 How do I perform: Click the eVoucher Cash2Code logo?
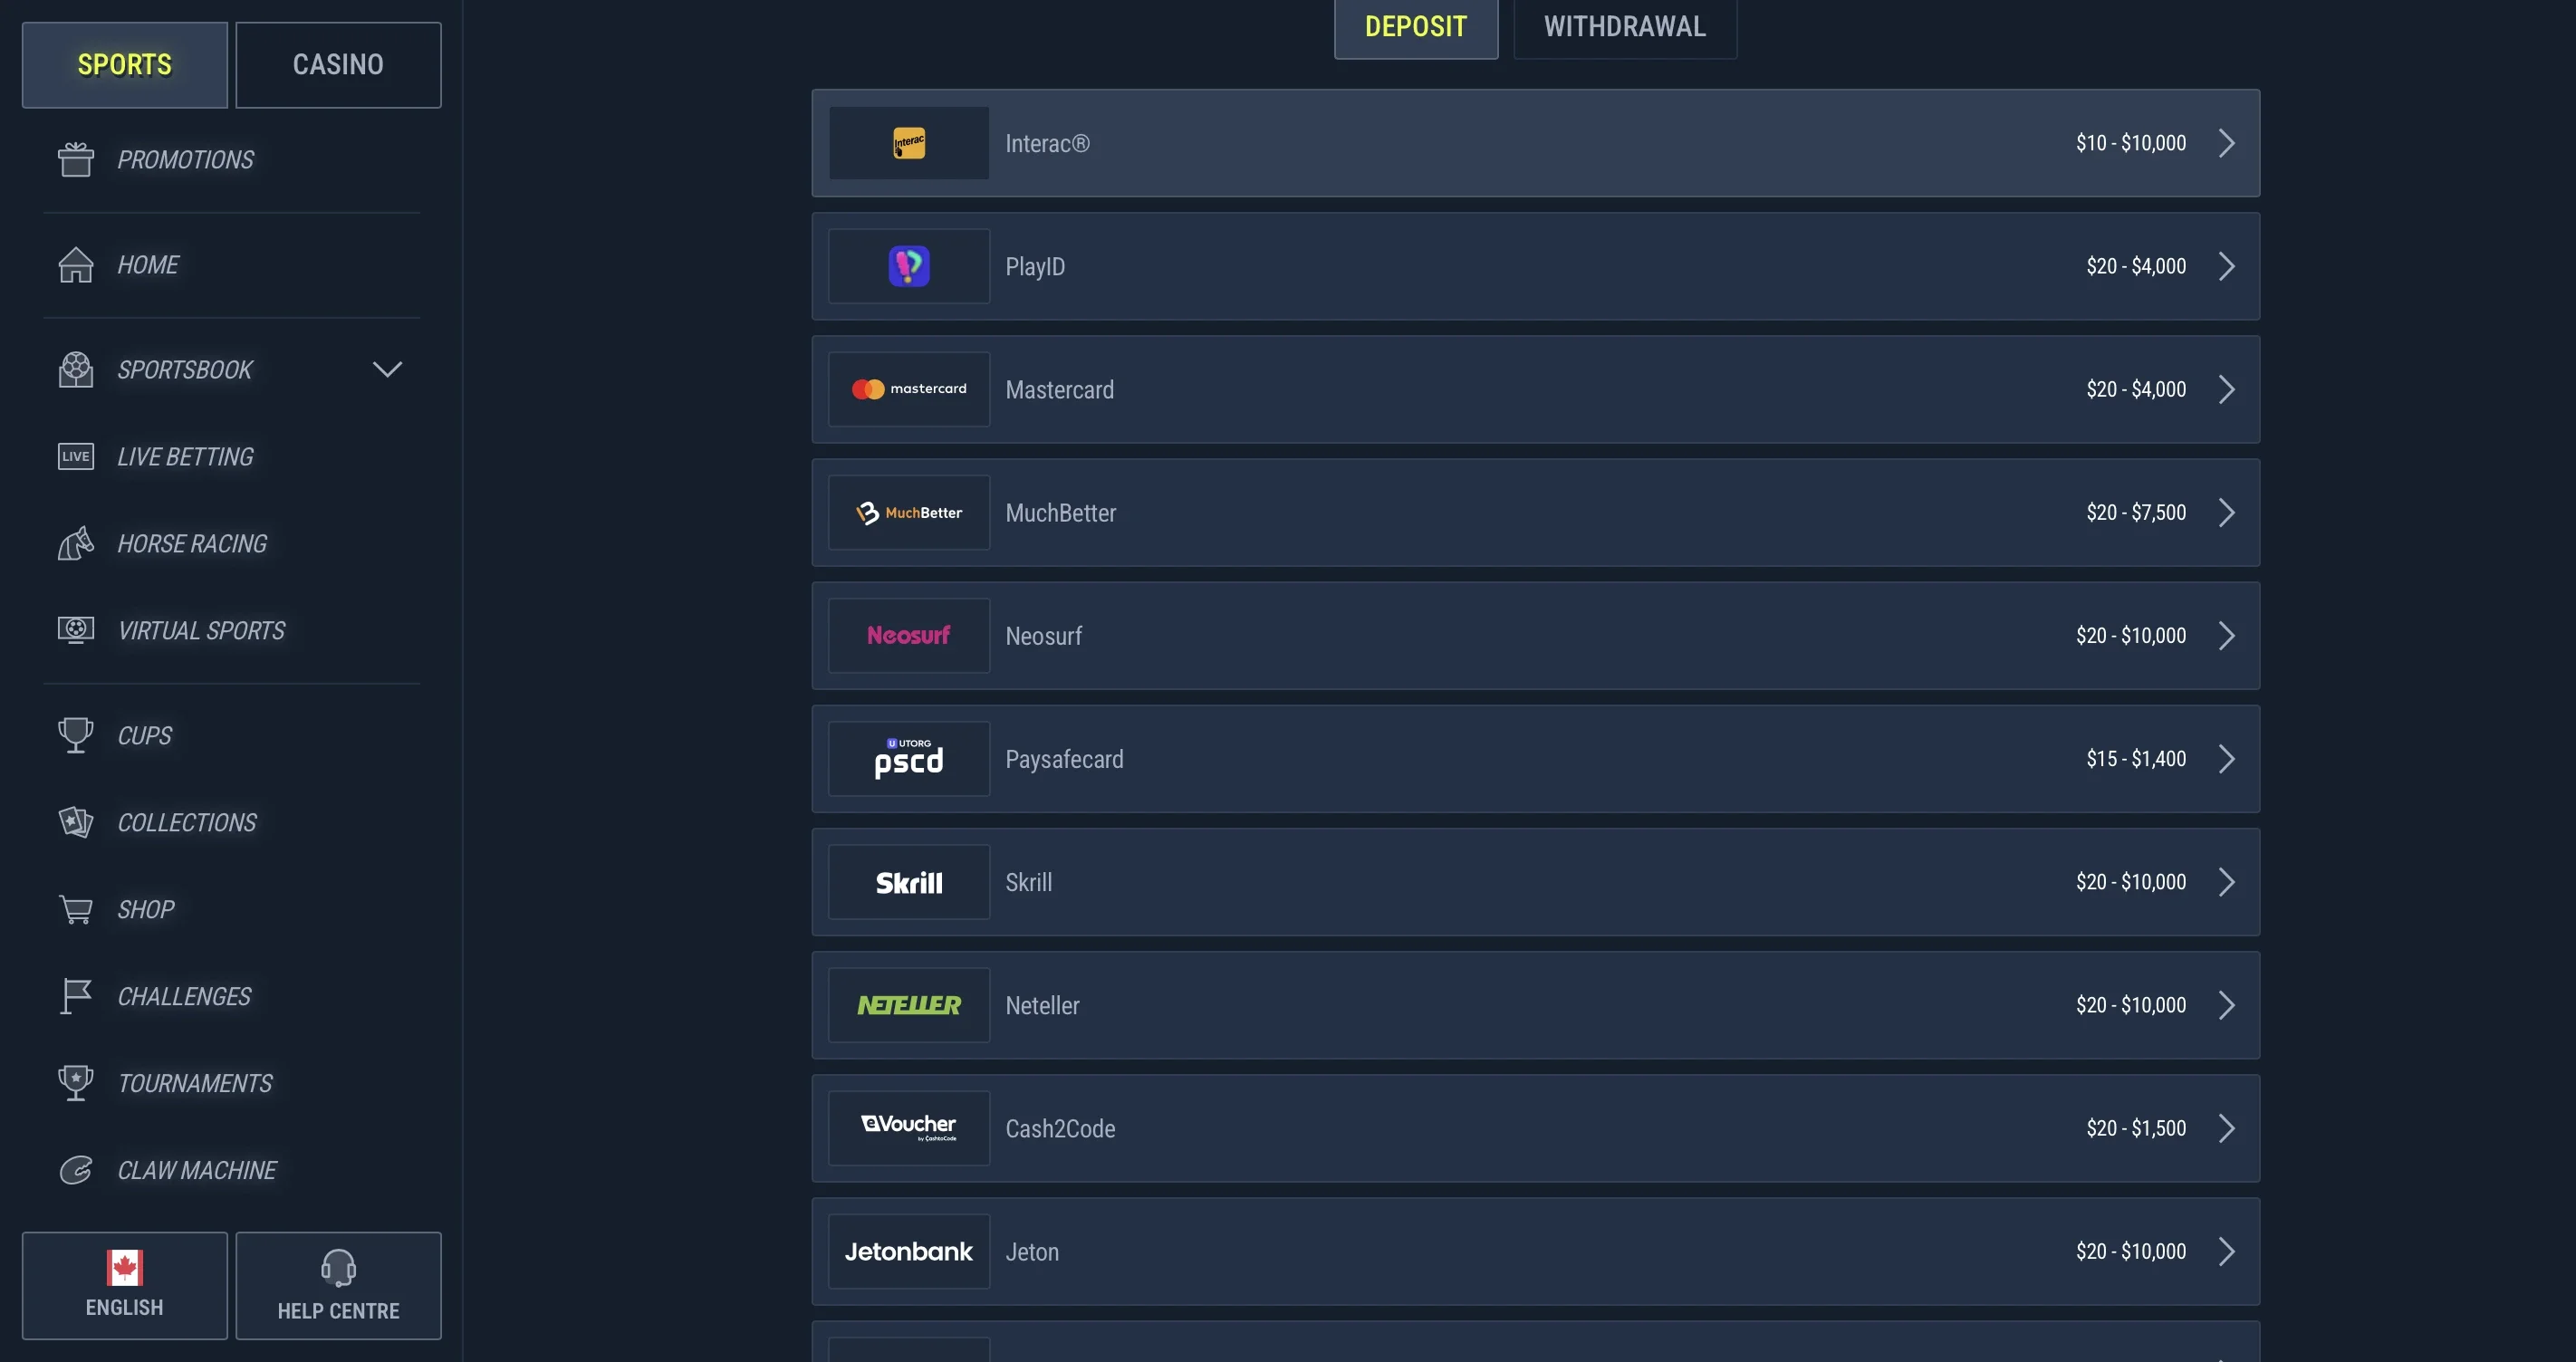(909, 1128)
